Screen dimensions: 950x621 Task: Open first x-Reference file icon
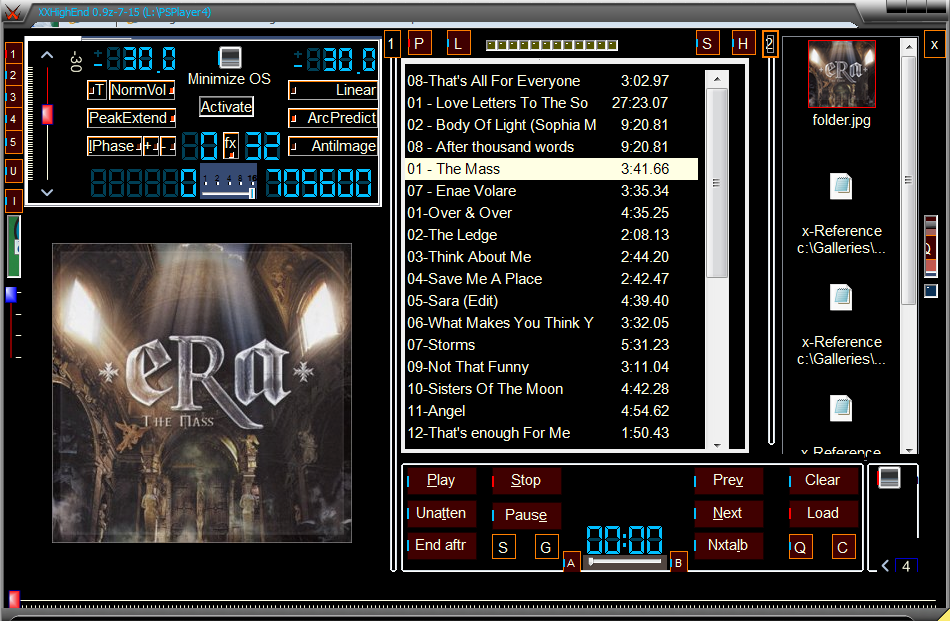pyautogui.click(x=841, y=187)
